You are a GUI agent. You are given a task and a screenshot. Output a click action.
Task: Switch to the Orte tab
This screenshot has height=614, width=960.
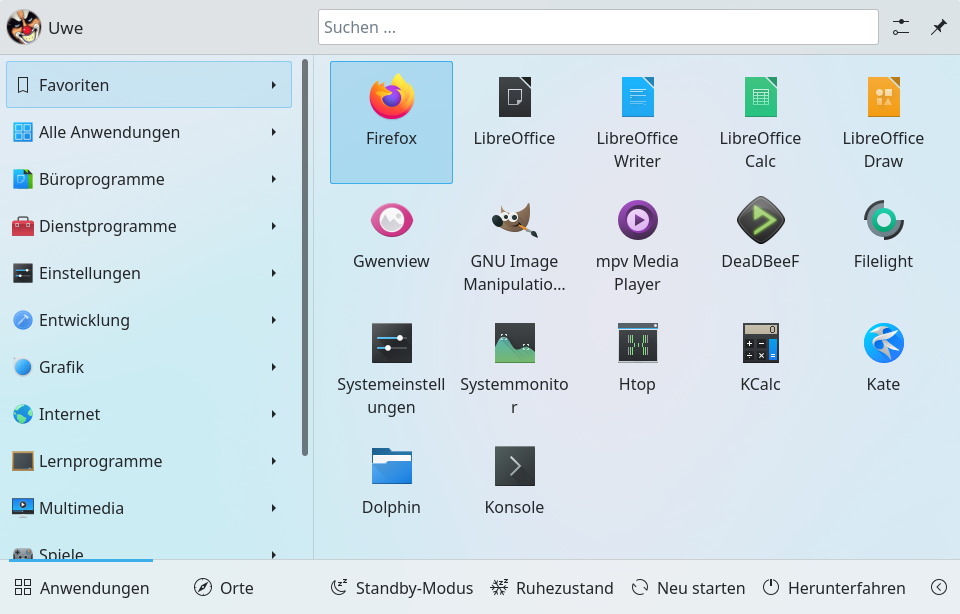tap(223, 588)
